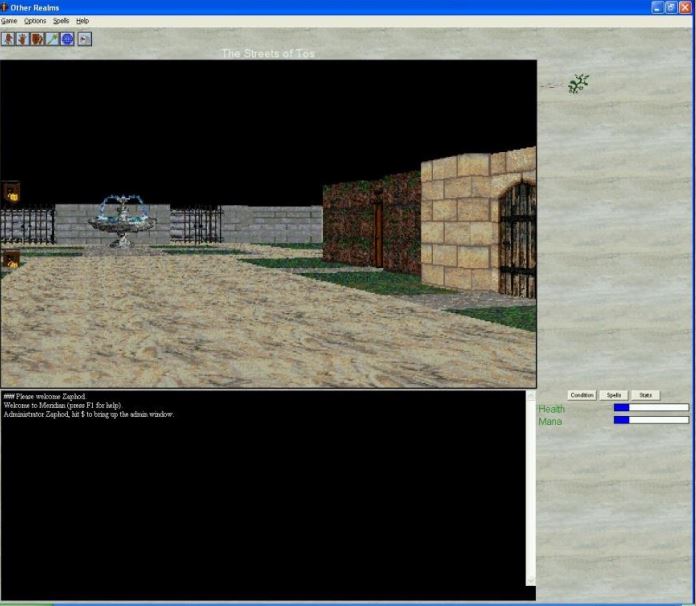This screenshot has height=606, width=696.
Task: Close the Other Realms window
Action: click(685, 8)
